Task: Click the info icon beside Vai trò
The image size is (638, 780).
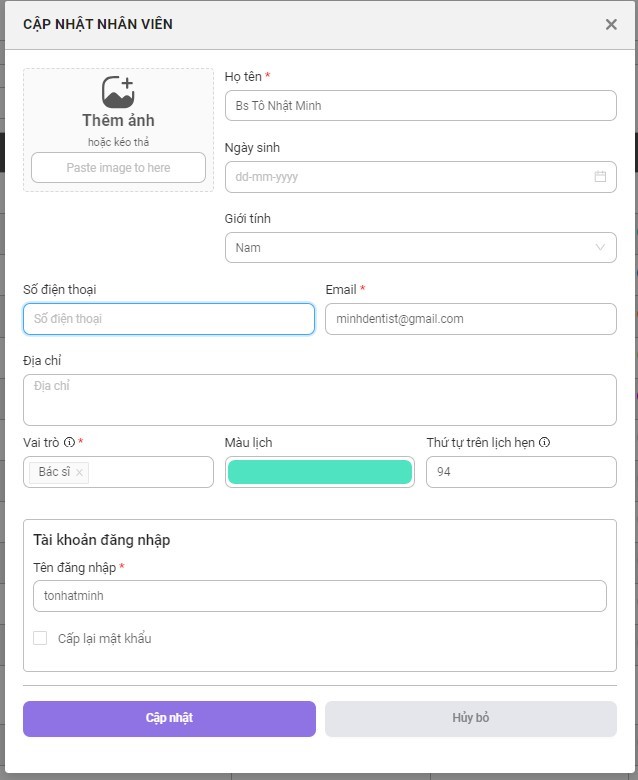Action: (x=70, y=442)
